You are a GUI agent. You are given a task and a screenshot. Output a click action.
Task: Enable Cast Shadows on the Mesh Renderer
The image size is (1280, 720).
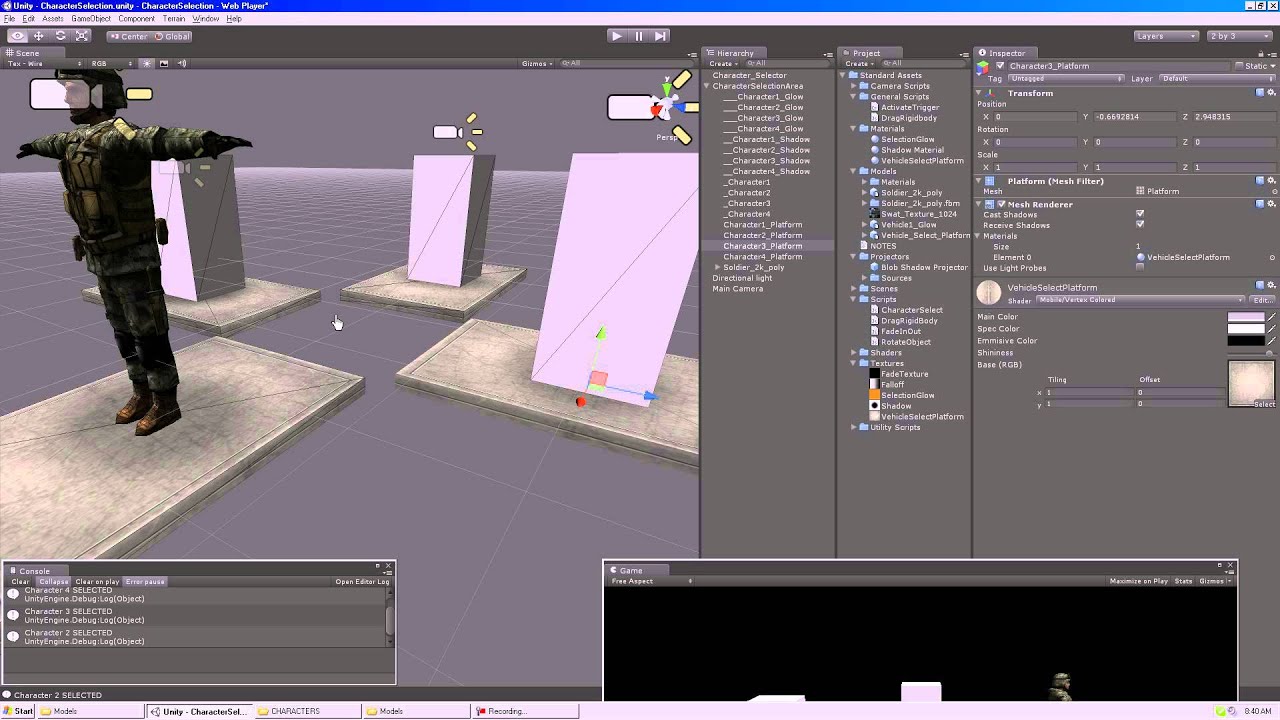1140,214
